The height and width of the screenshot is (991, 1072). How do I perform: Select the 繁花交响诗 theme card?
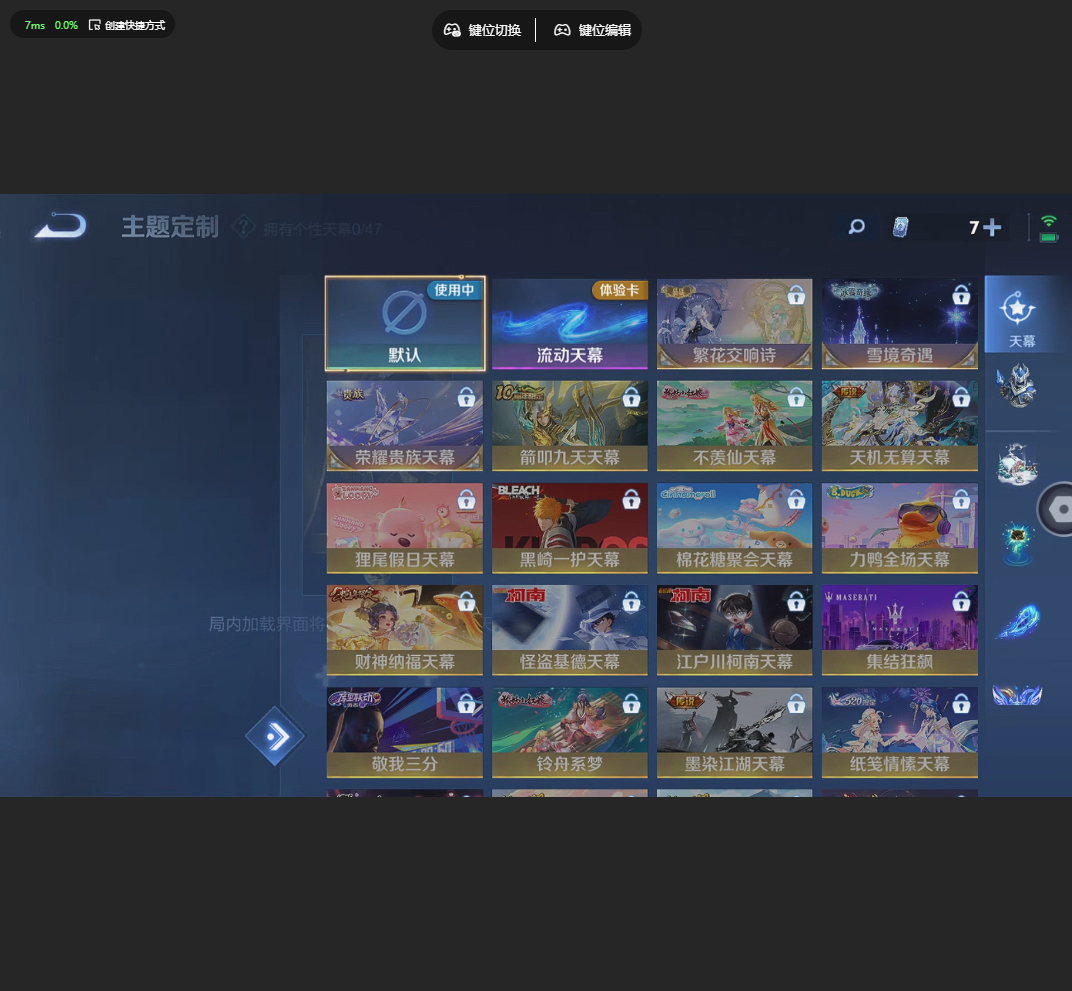(734, 323)
